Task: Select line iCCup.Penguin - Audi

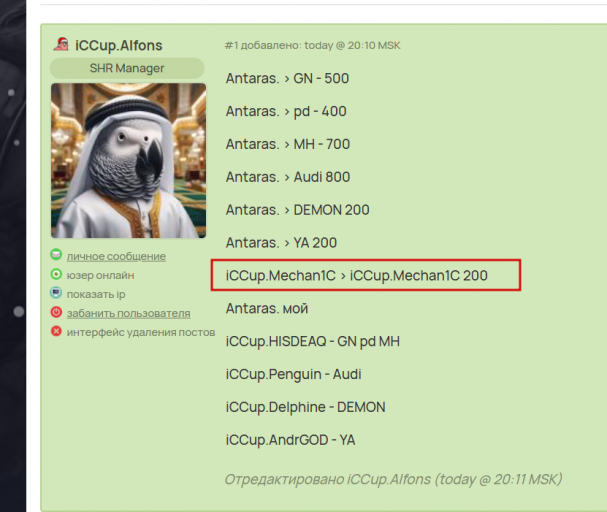Action: pyautogui.click(x=293, y=375)
